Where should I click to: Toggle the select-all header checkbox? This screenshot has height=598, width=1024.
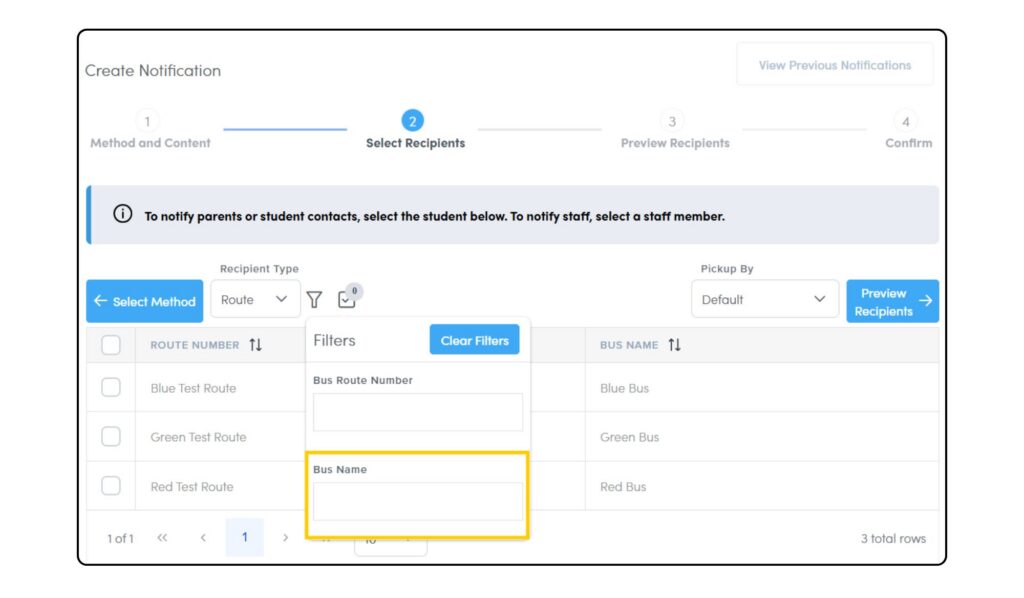tap(111, 345)
